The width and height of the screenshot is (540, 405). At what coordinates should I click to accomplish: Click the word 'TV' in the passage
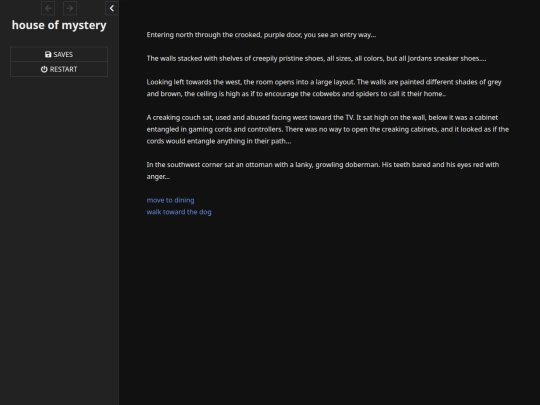tap(349, 117)
